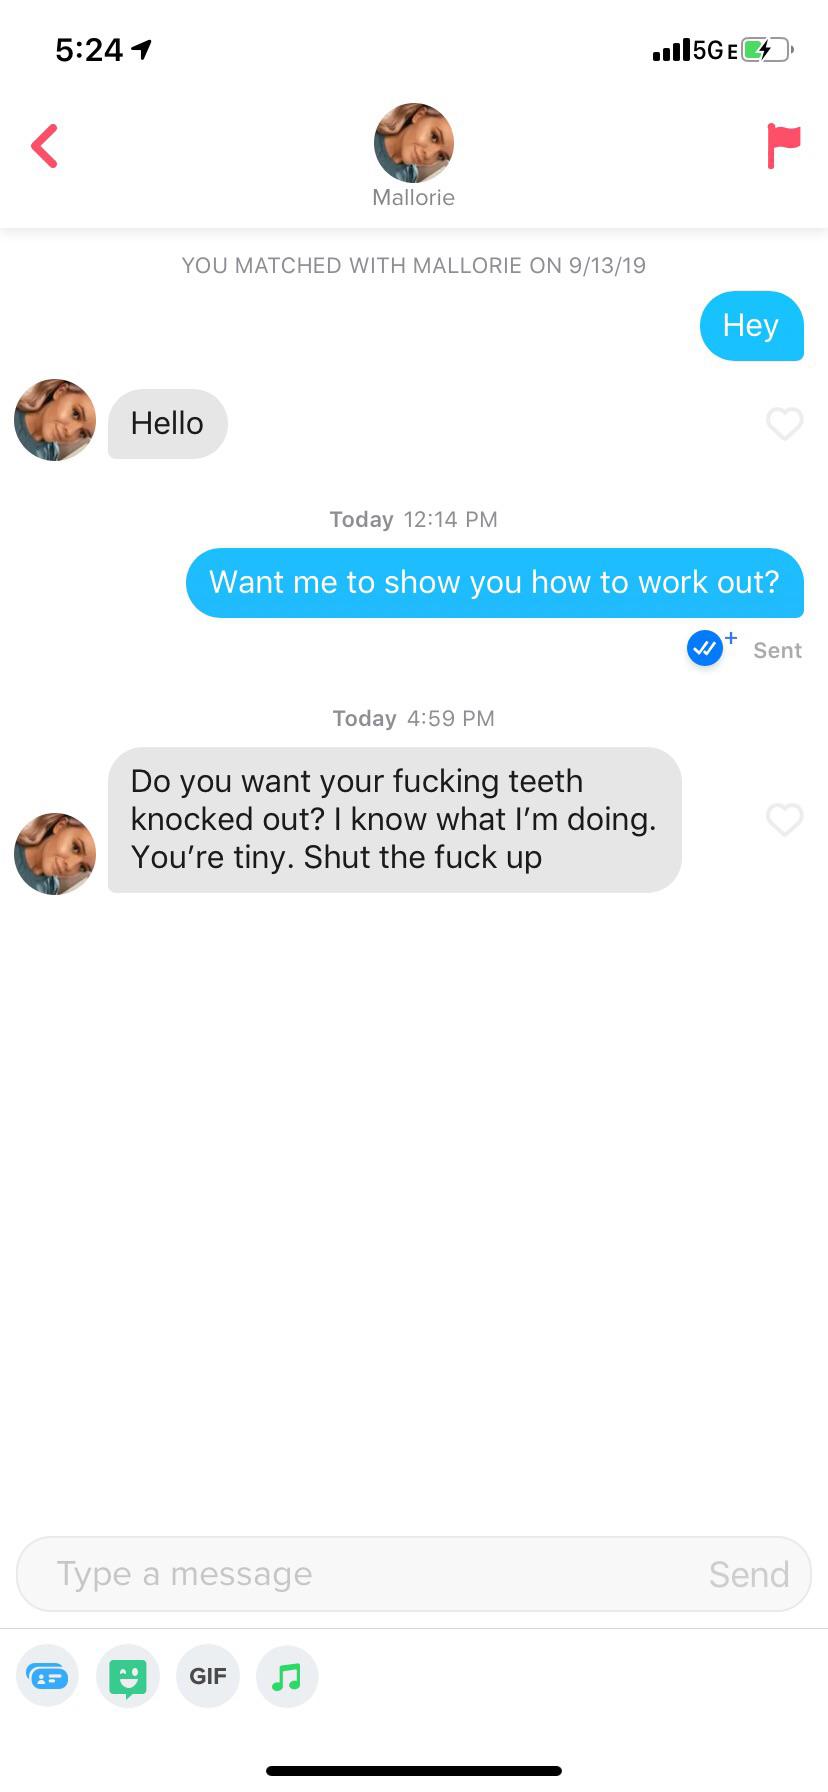Like the "teeth knocked out" message with its heart
Viewport: 828px width, 1792px height.
coord(784,820)
